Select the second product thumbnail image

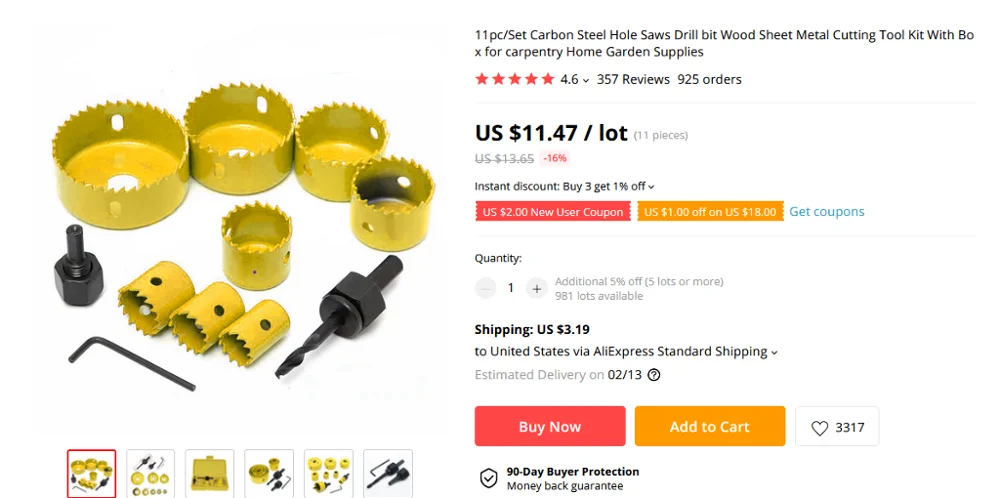pos(151,474)
